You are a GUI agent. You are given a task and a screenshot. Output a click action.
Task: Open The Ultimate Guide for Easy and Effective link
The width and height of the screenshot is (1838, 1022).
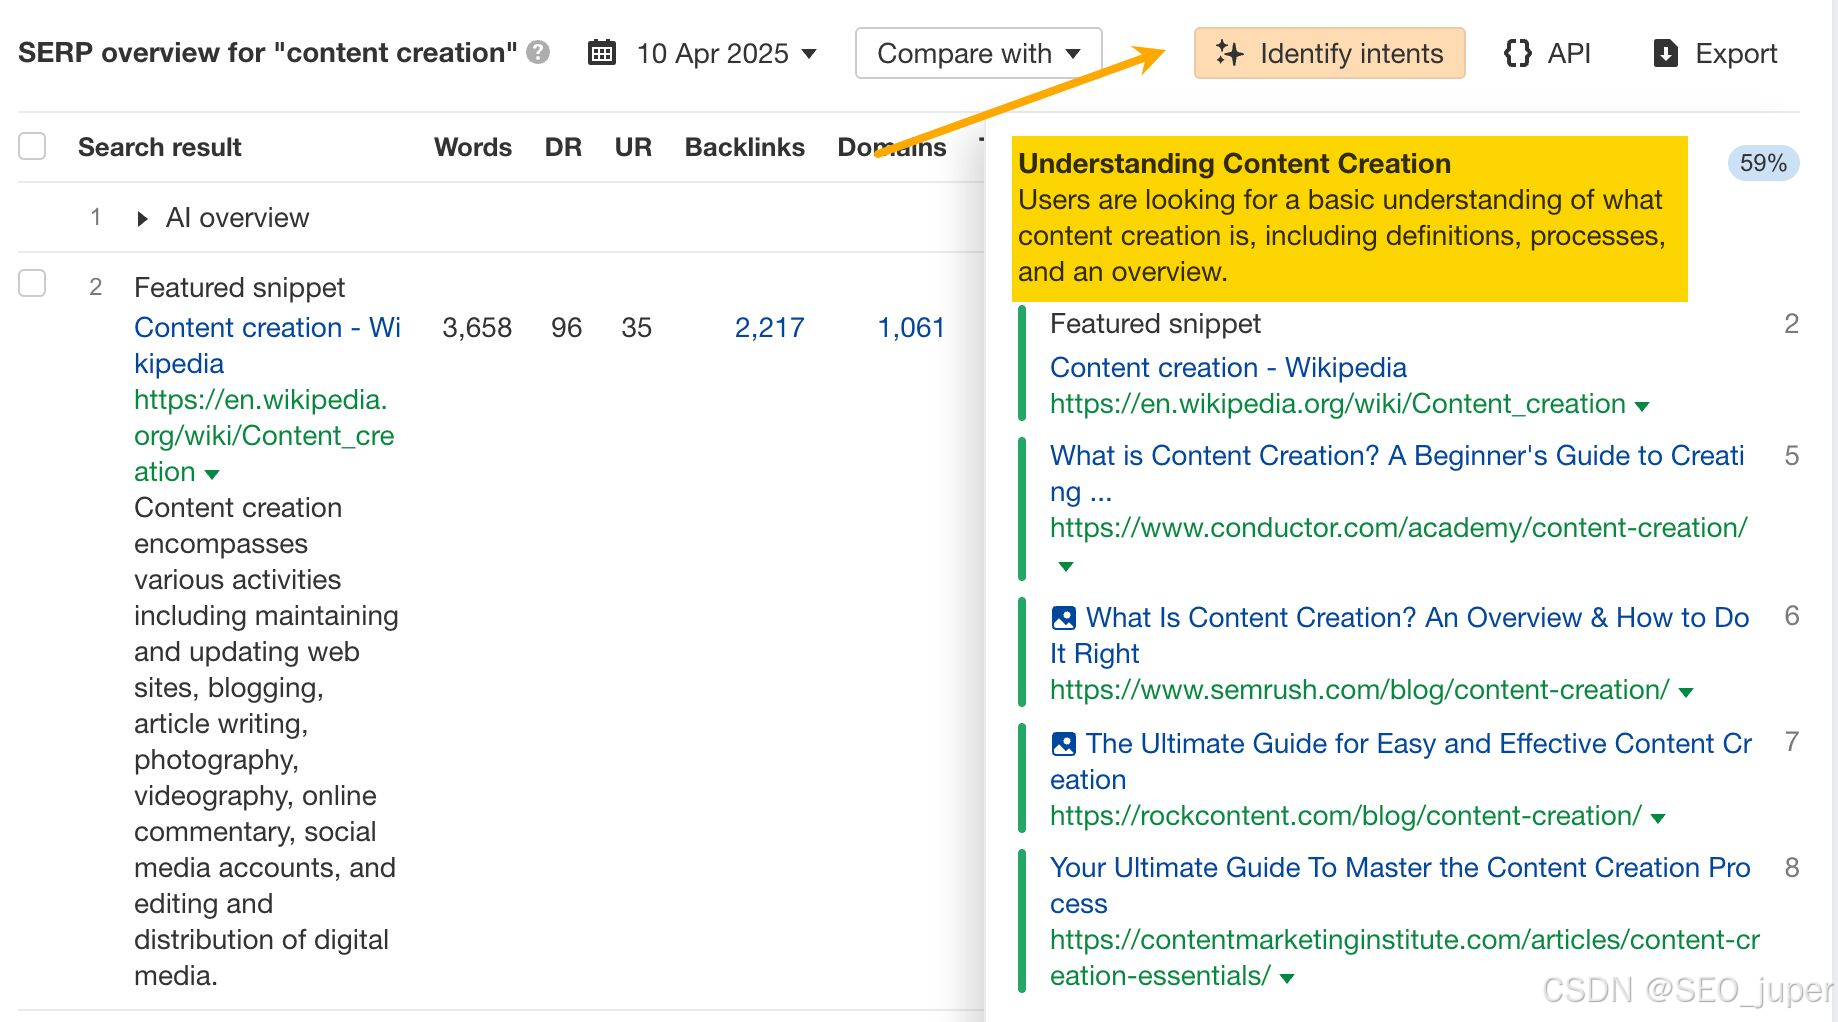coord(1401,761)
